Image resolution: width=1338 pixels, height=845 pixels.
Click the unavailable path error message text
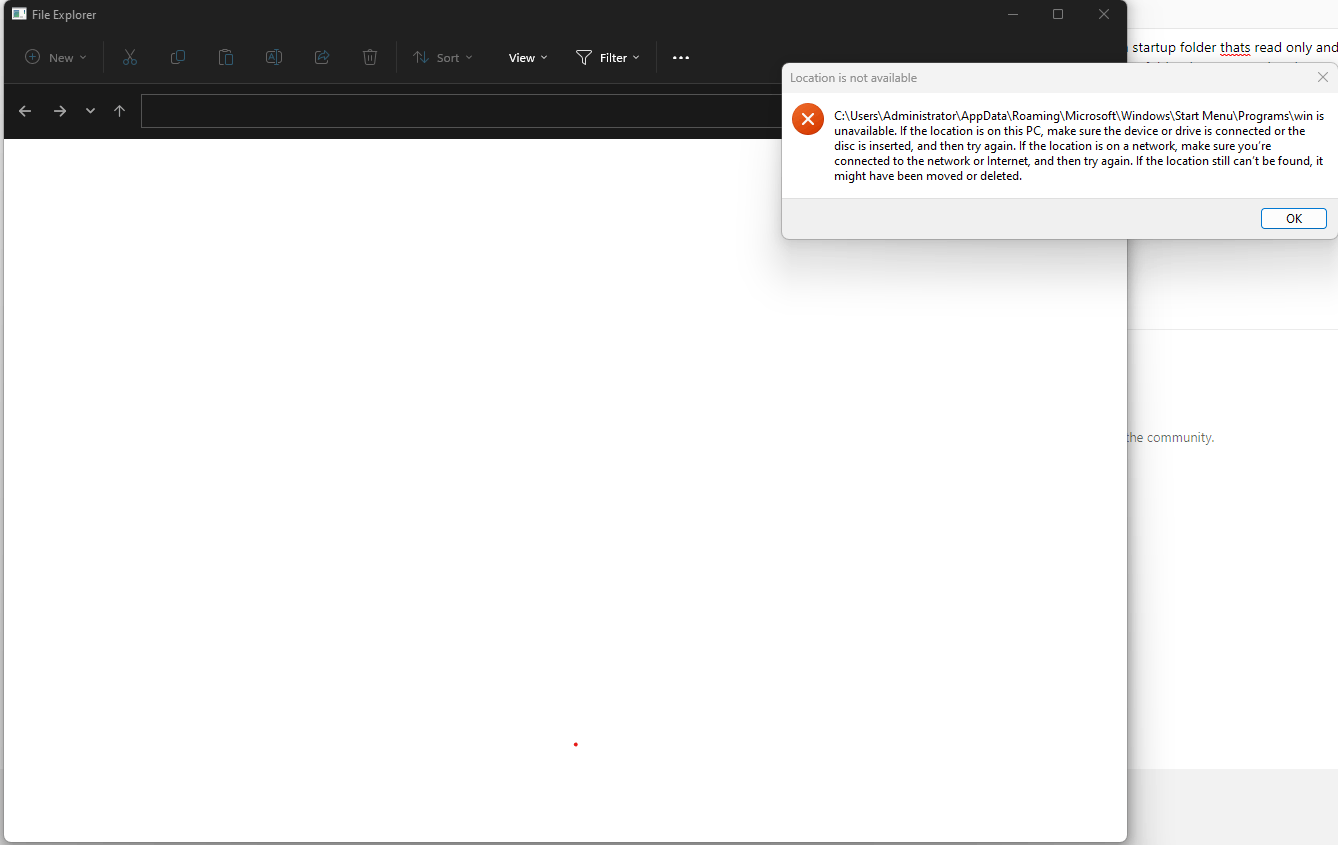(x=1079, y=146)
